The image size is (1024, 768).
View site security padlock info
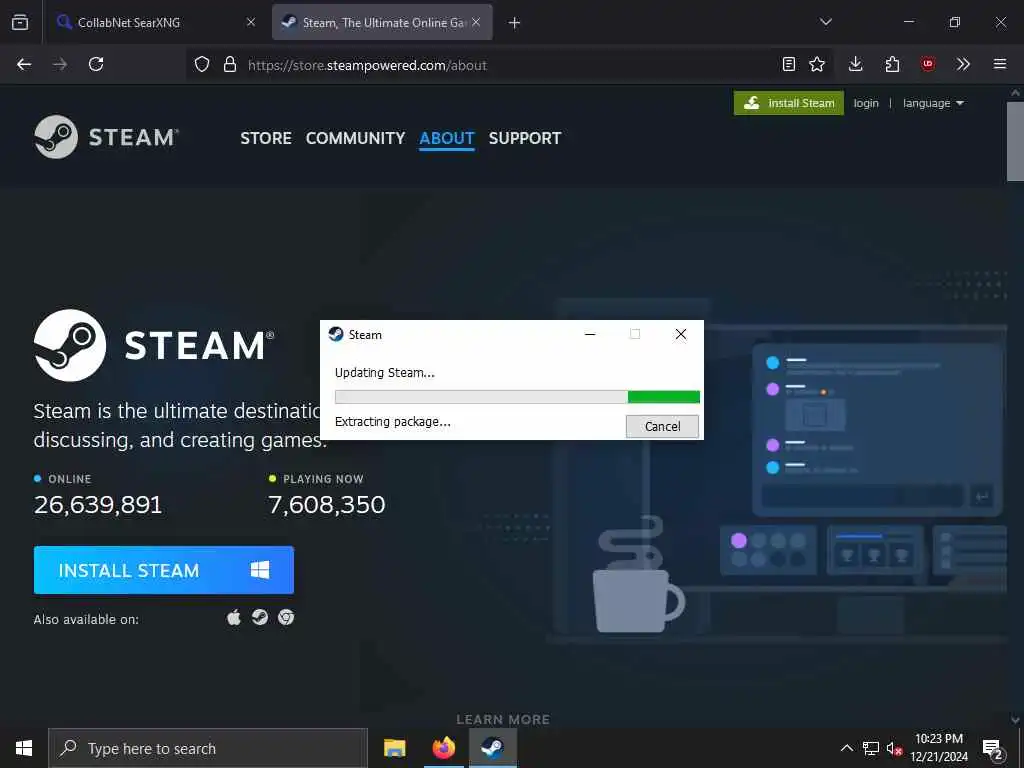pos(229,64)
